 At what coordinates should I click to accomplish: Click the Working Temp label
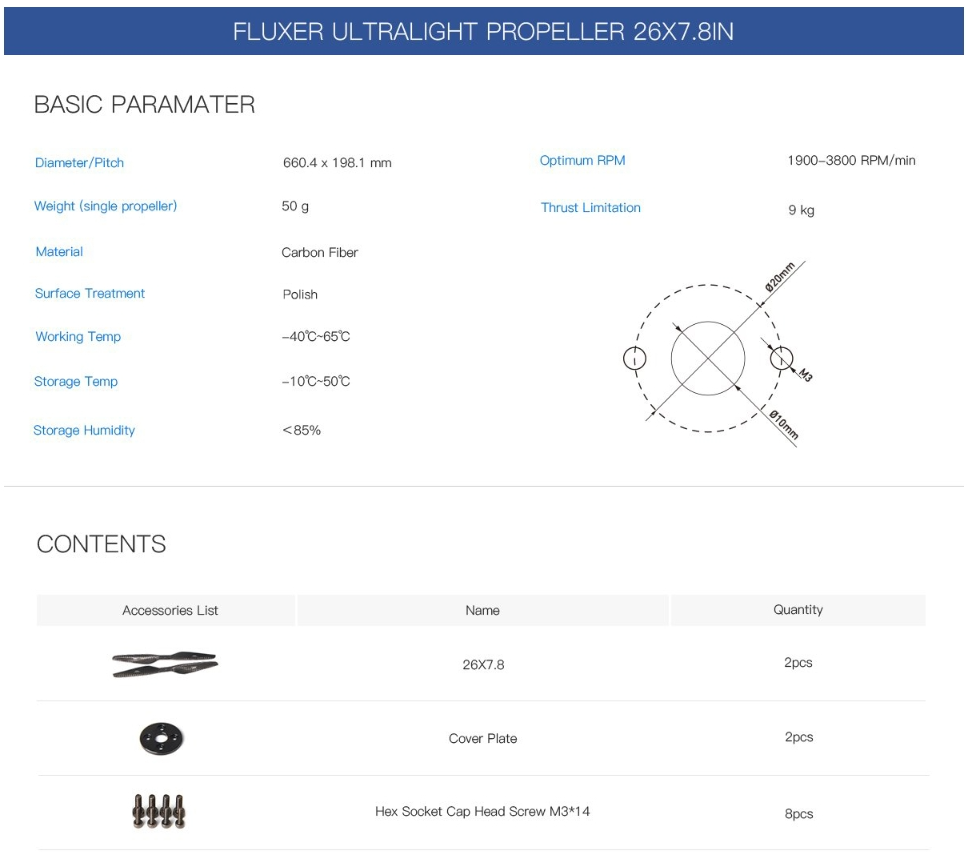point(78,337)
